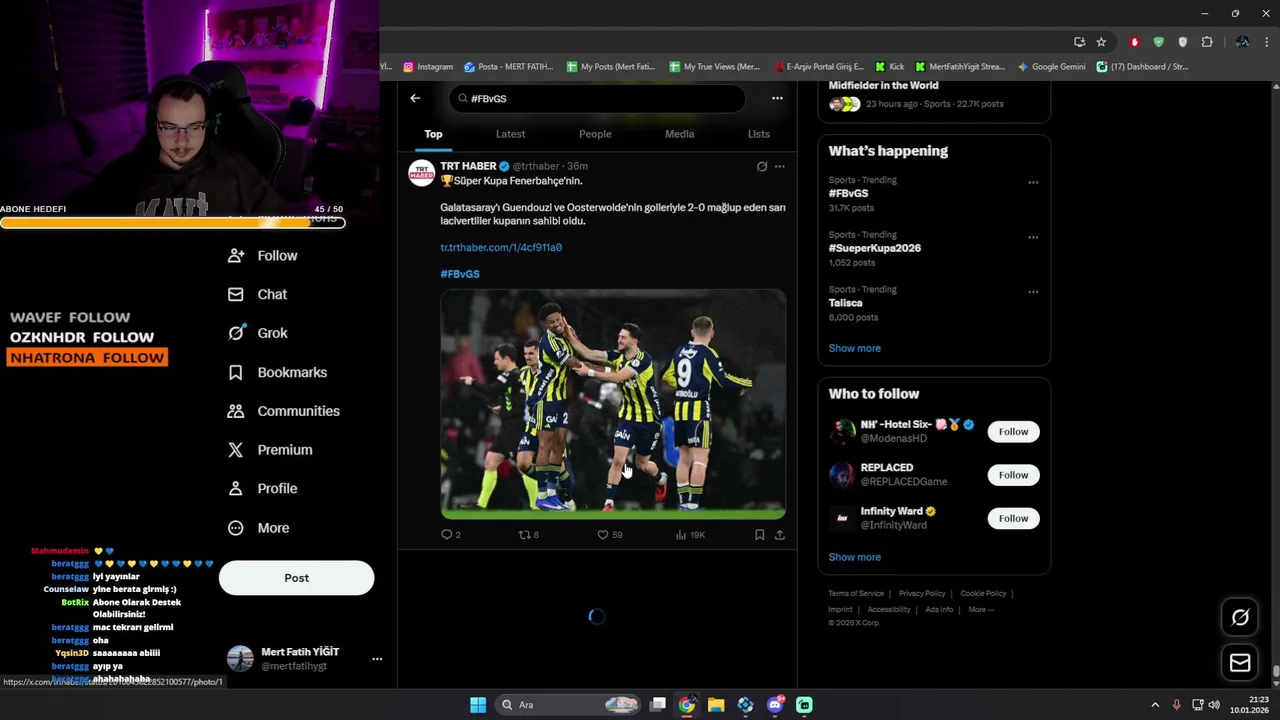Open Task View from taskbar
1280x720 pixels.
tap(658, 705)
